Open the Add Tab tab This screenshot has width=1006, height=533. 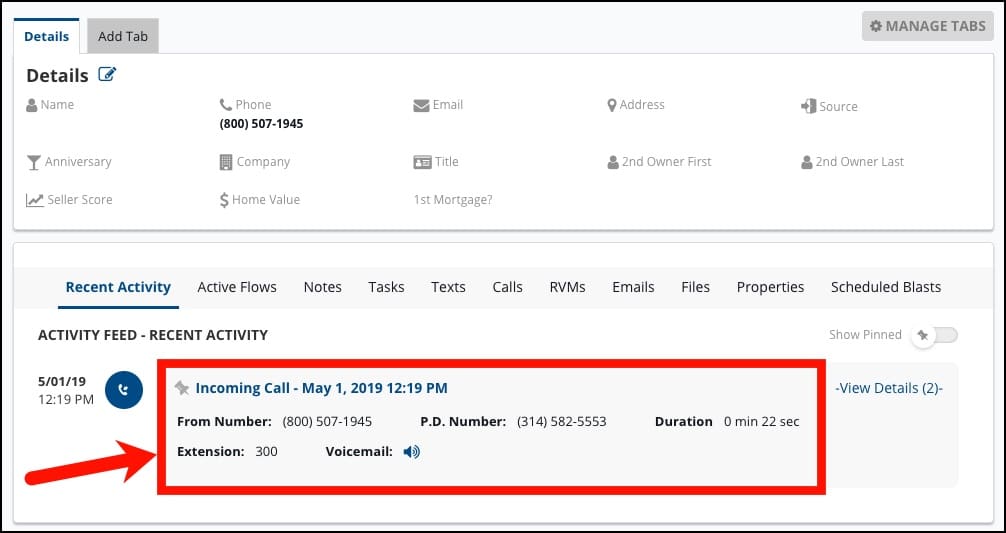[x=123, y=36]
